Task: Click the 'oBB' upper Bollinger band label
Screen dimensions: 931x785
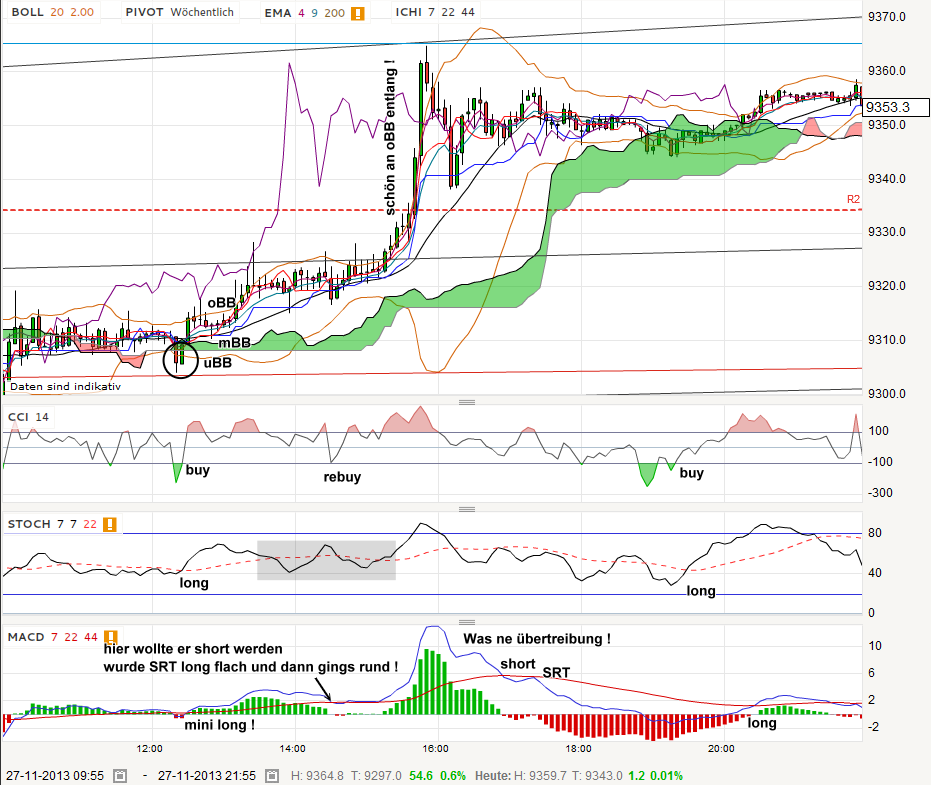Action: pos(221,303)
